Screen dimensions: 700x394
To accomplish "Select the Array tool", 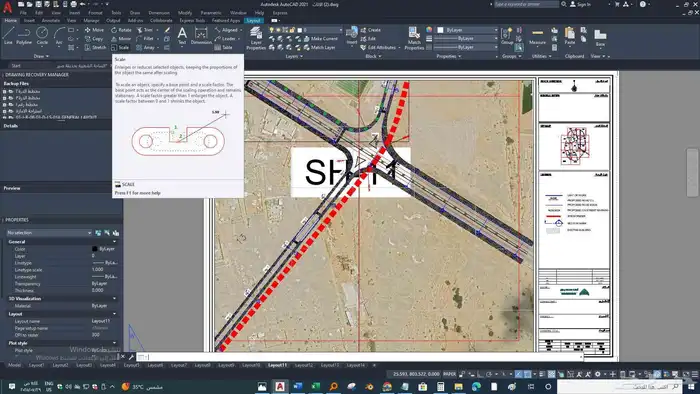I will tap(146, 47).
